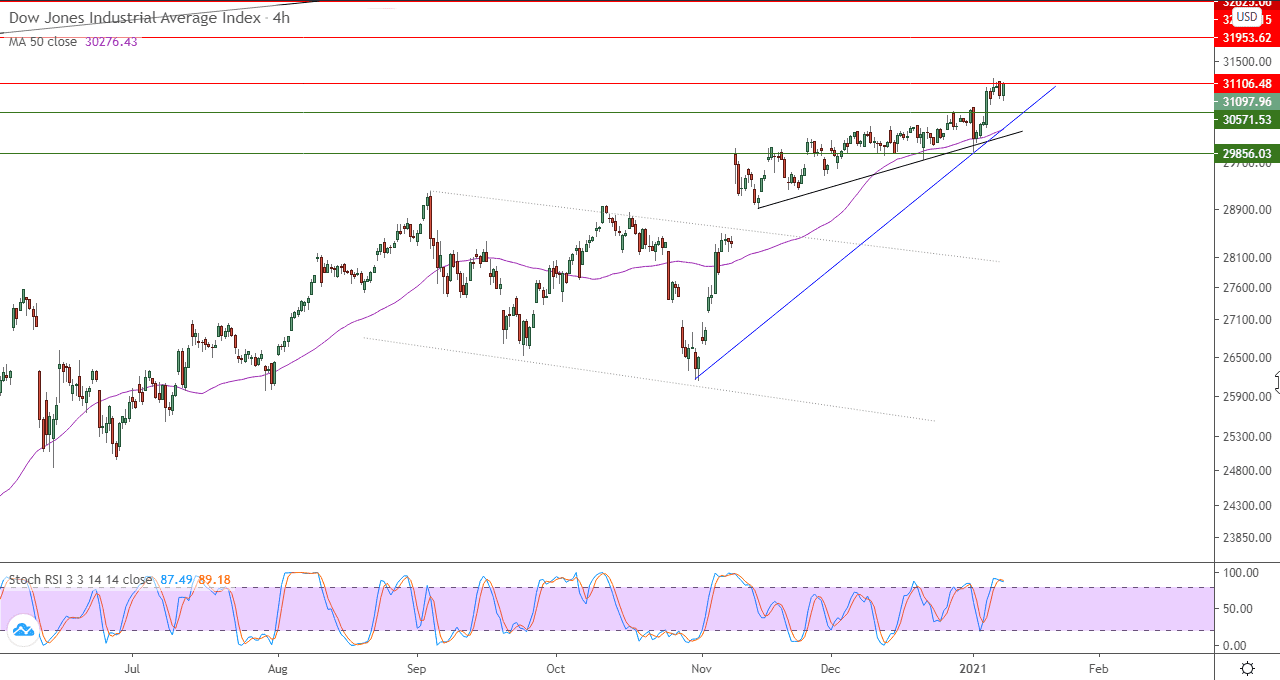The width and height of the screenshot is (1280, 680).
Task: Click the 24300.00 price axis label
Action: tap(1246, 506)
